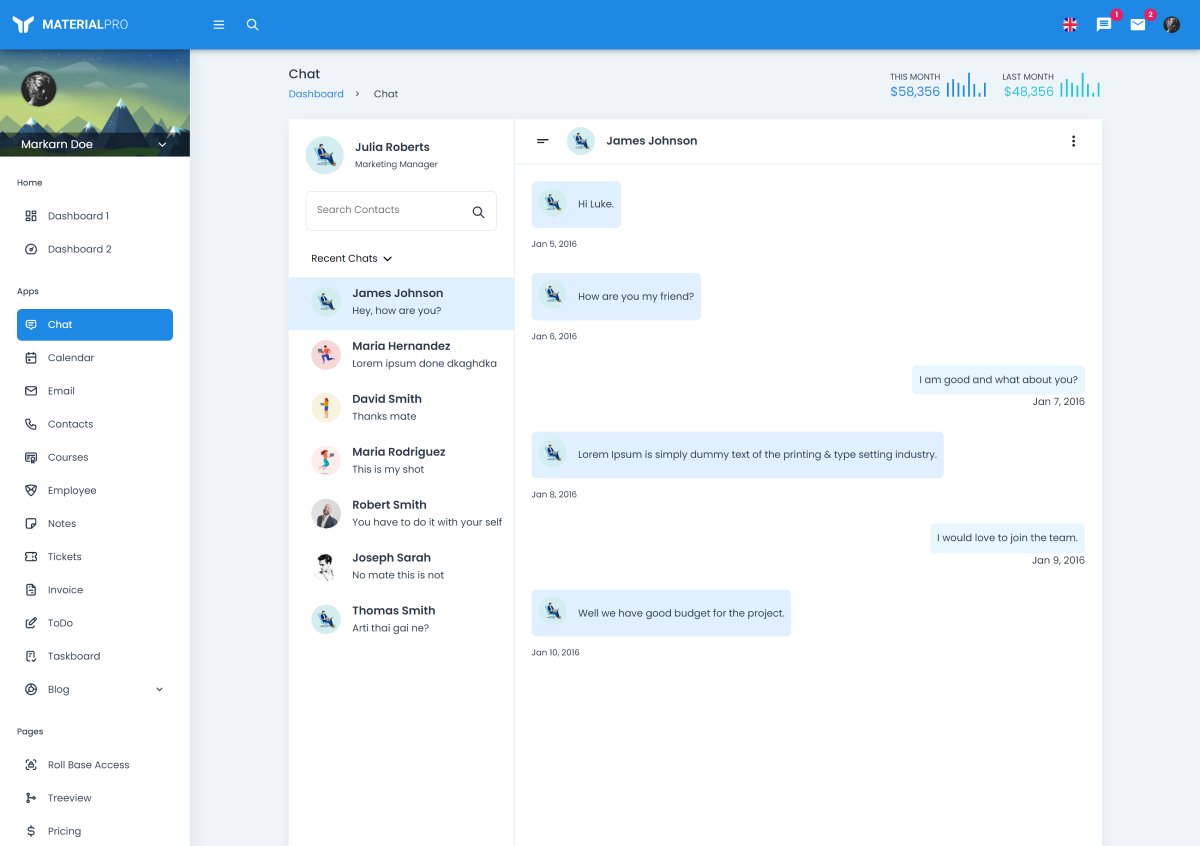Toggle contact list with chat header icon
This screenshot has width=1200, height=846.
543,141
